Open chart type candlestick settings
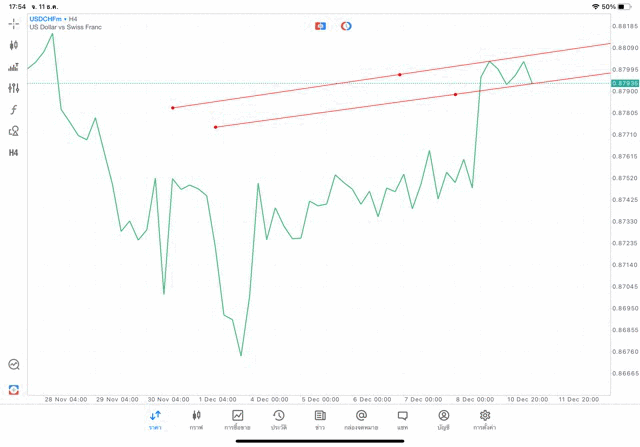640x447 pixels. (x=14, y=45)
